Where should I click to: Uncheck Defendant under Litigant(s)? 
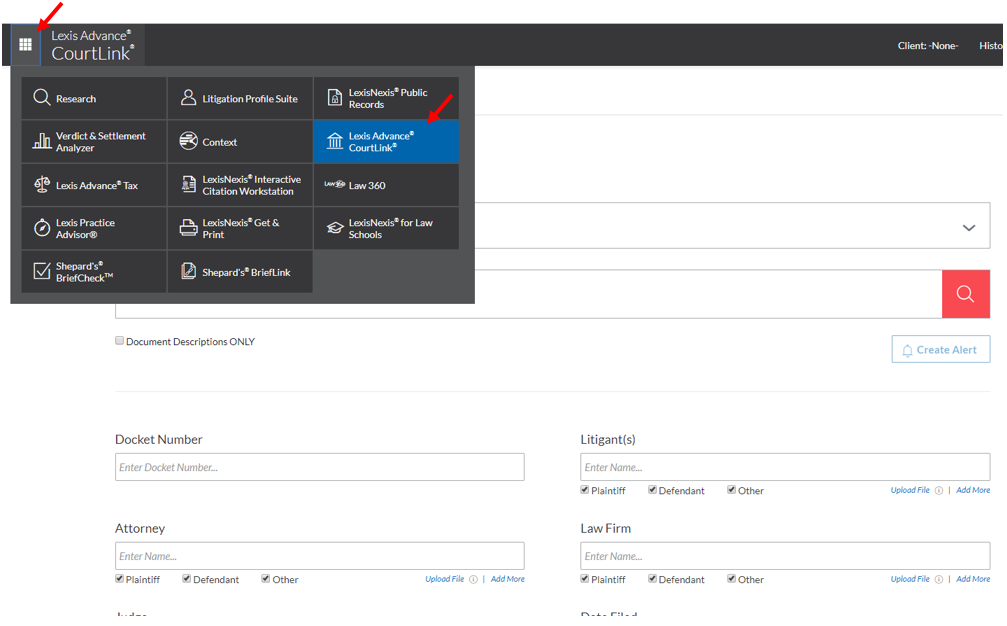[x=652, y=489]
